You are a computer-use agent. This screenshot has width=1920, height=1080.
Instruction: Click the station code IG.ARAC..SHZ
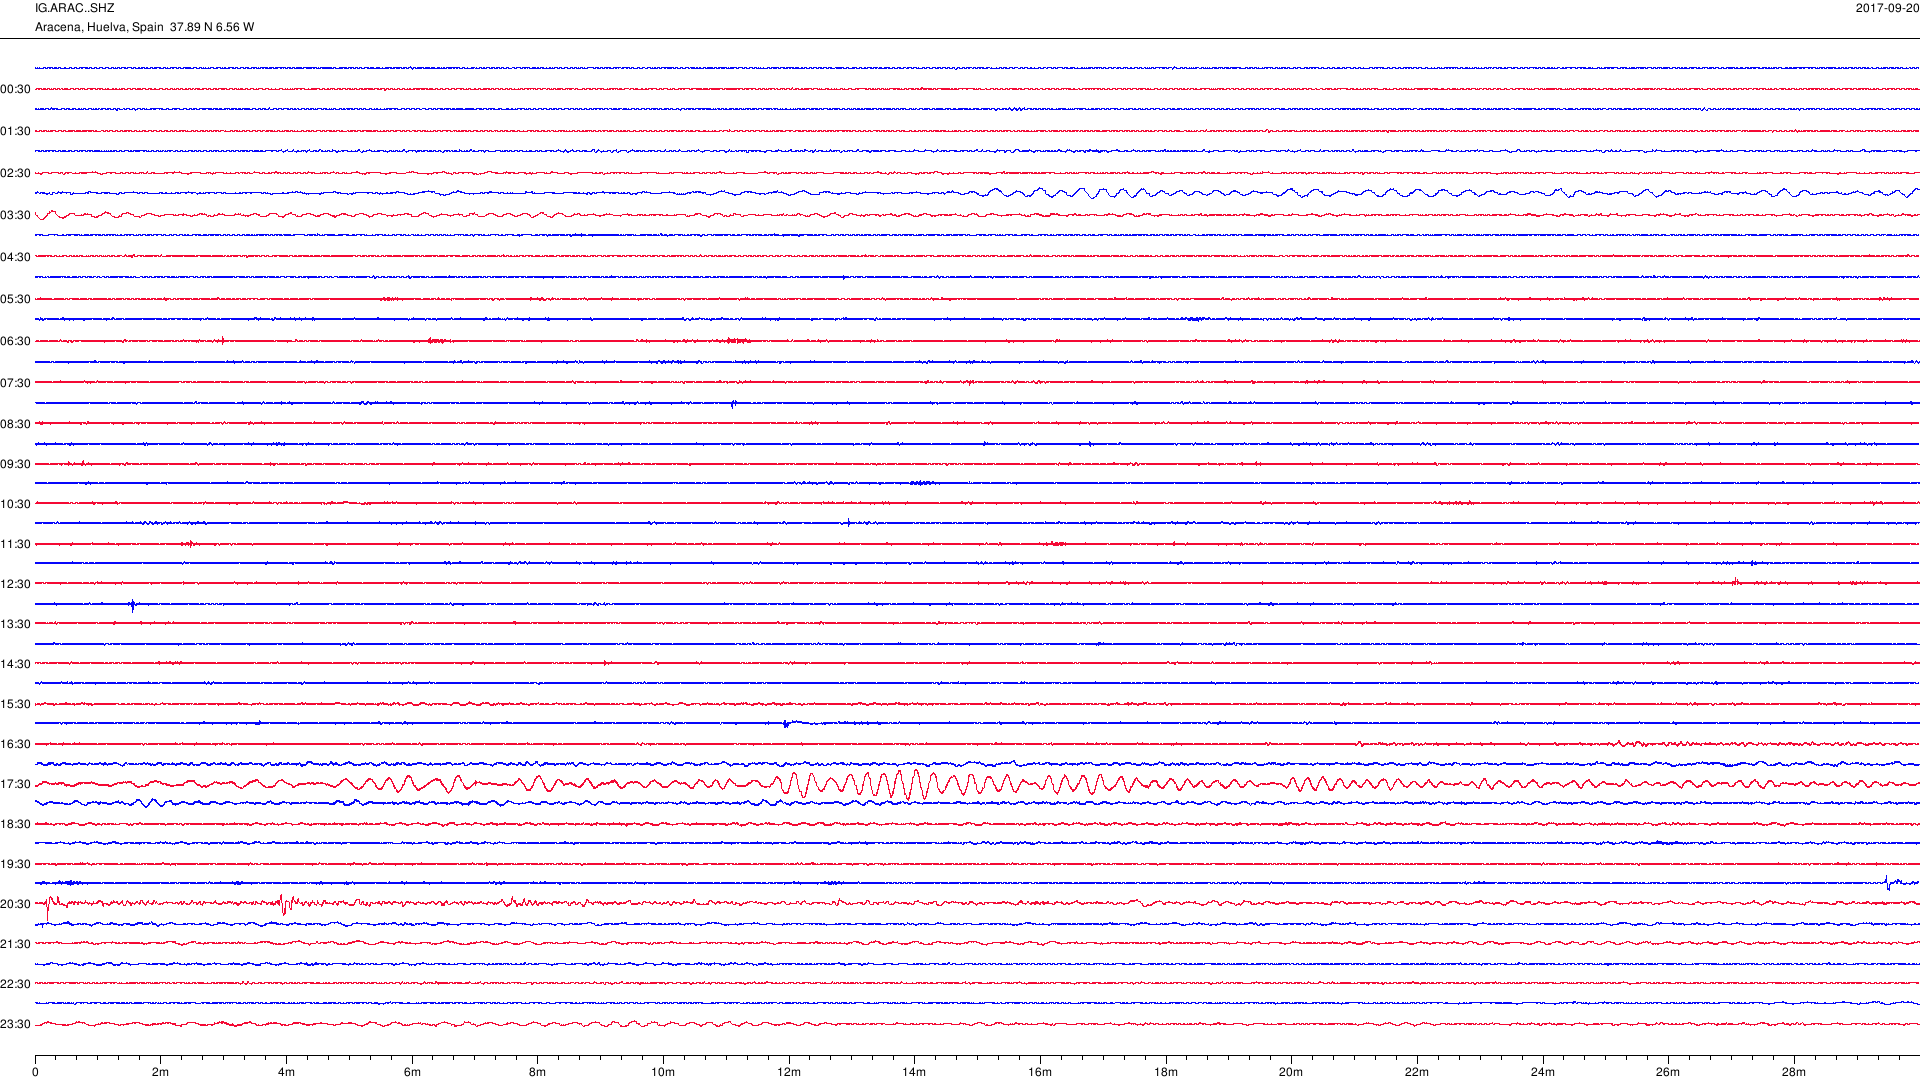point(74,8)
